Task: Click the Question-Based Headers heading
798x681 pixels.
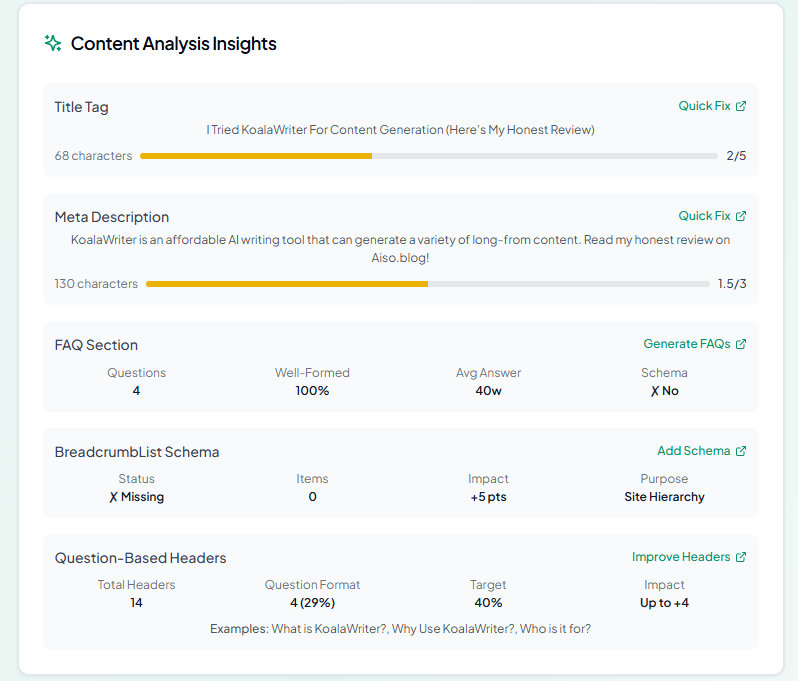Action: (x=140, y=558)
